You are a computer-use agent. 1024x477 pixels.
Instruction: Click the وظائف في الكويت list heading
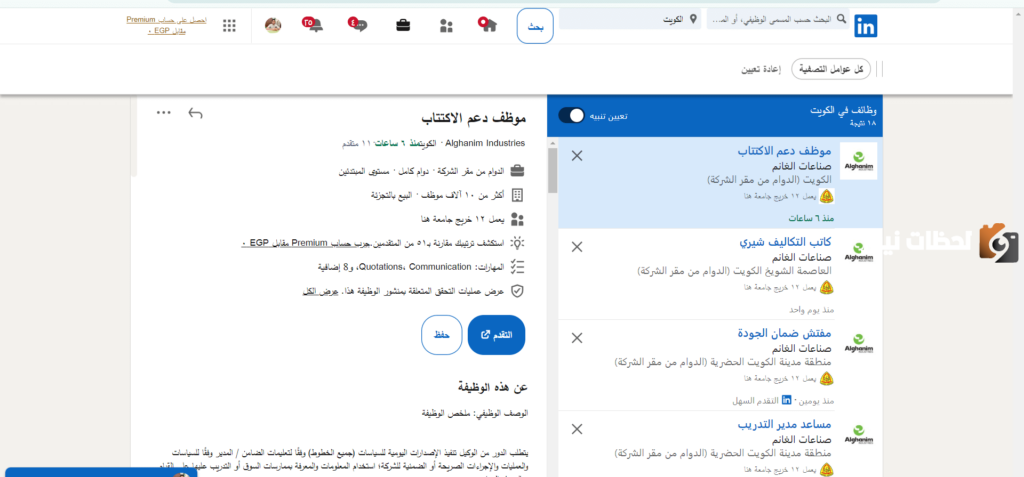[844, 110]
